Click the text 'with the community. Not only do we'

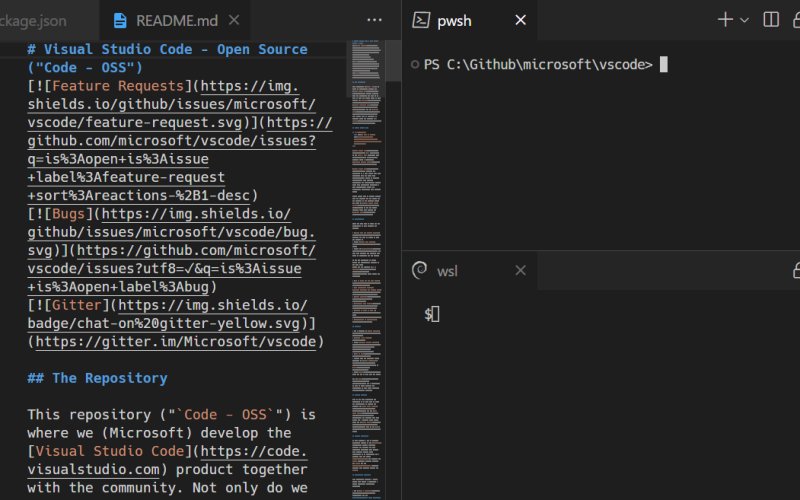coord(167,488)
